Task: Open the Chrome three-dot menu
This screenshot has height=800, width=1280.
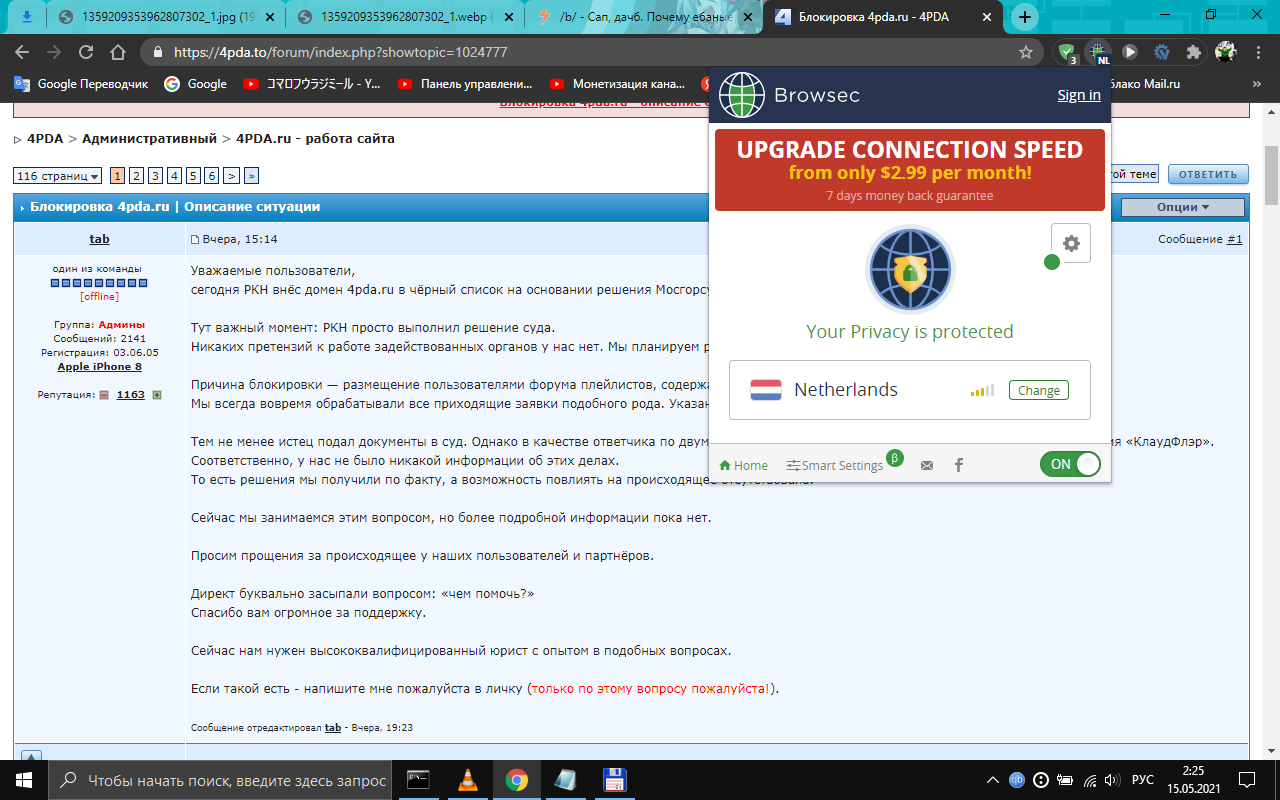Action: click(1258, 52)
